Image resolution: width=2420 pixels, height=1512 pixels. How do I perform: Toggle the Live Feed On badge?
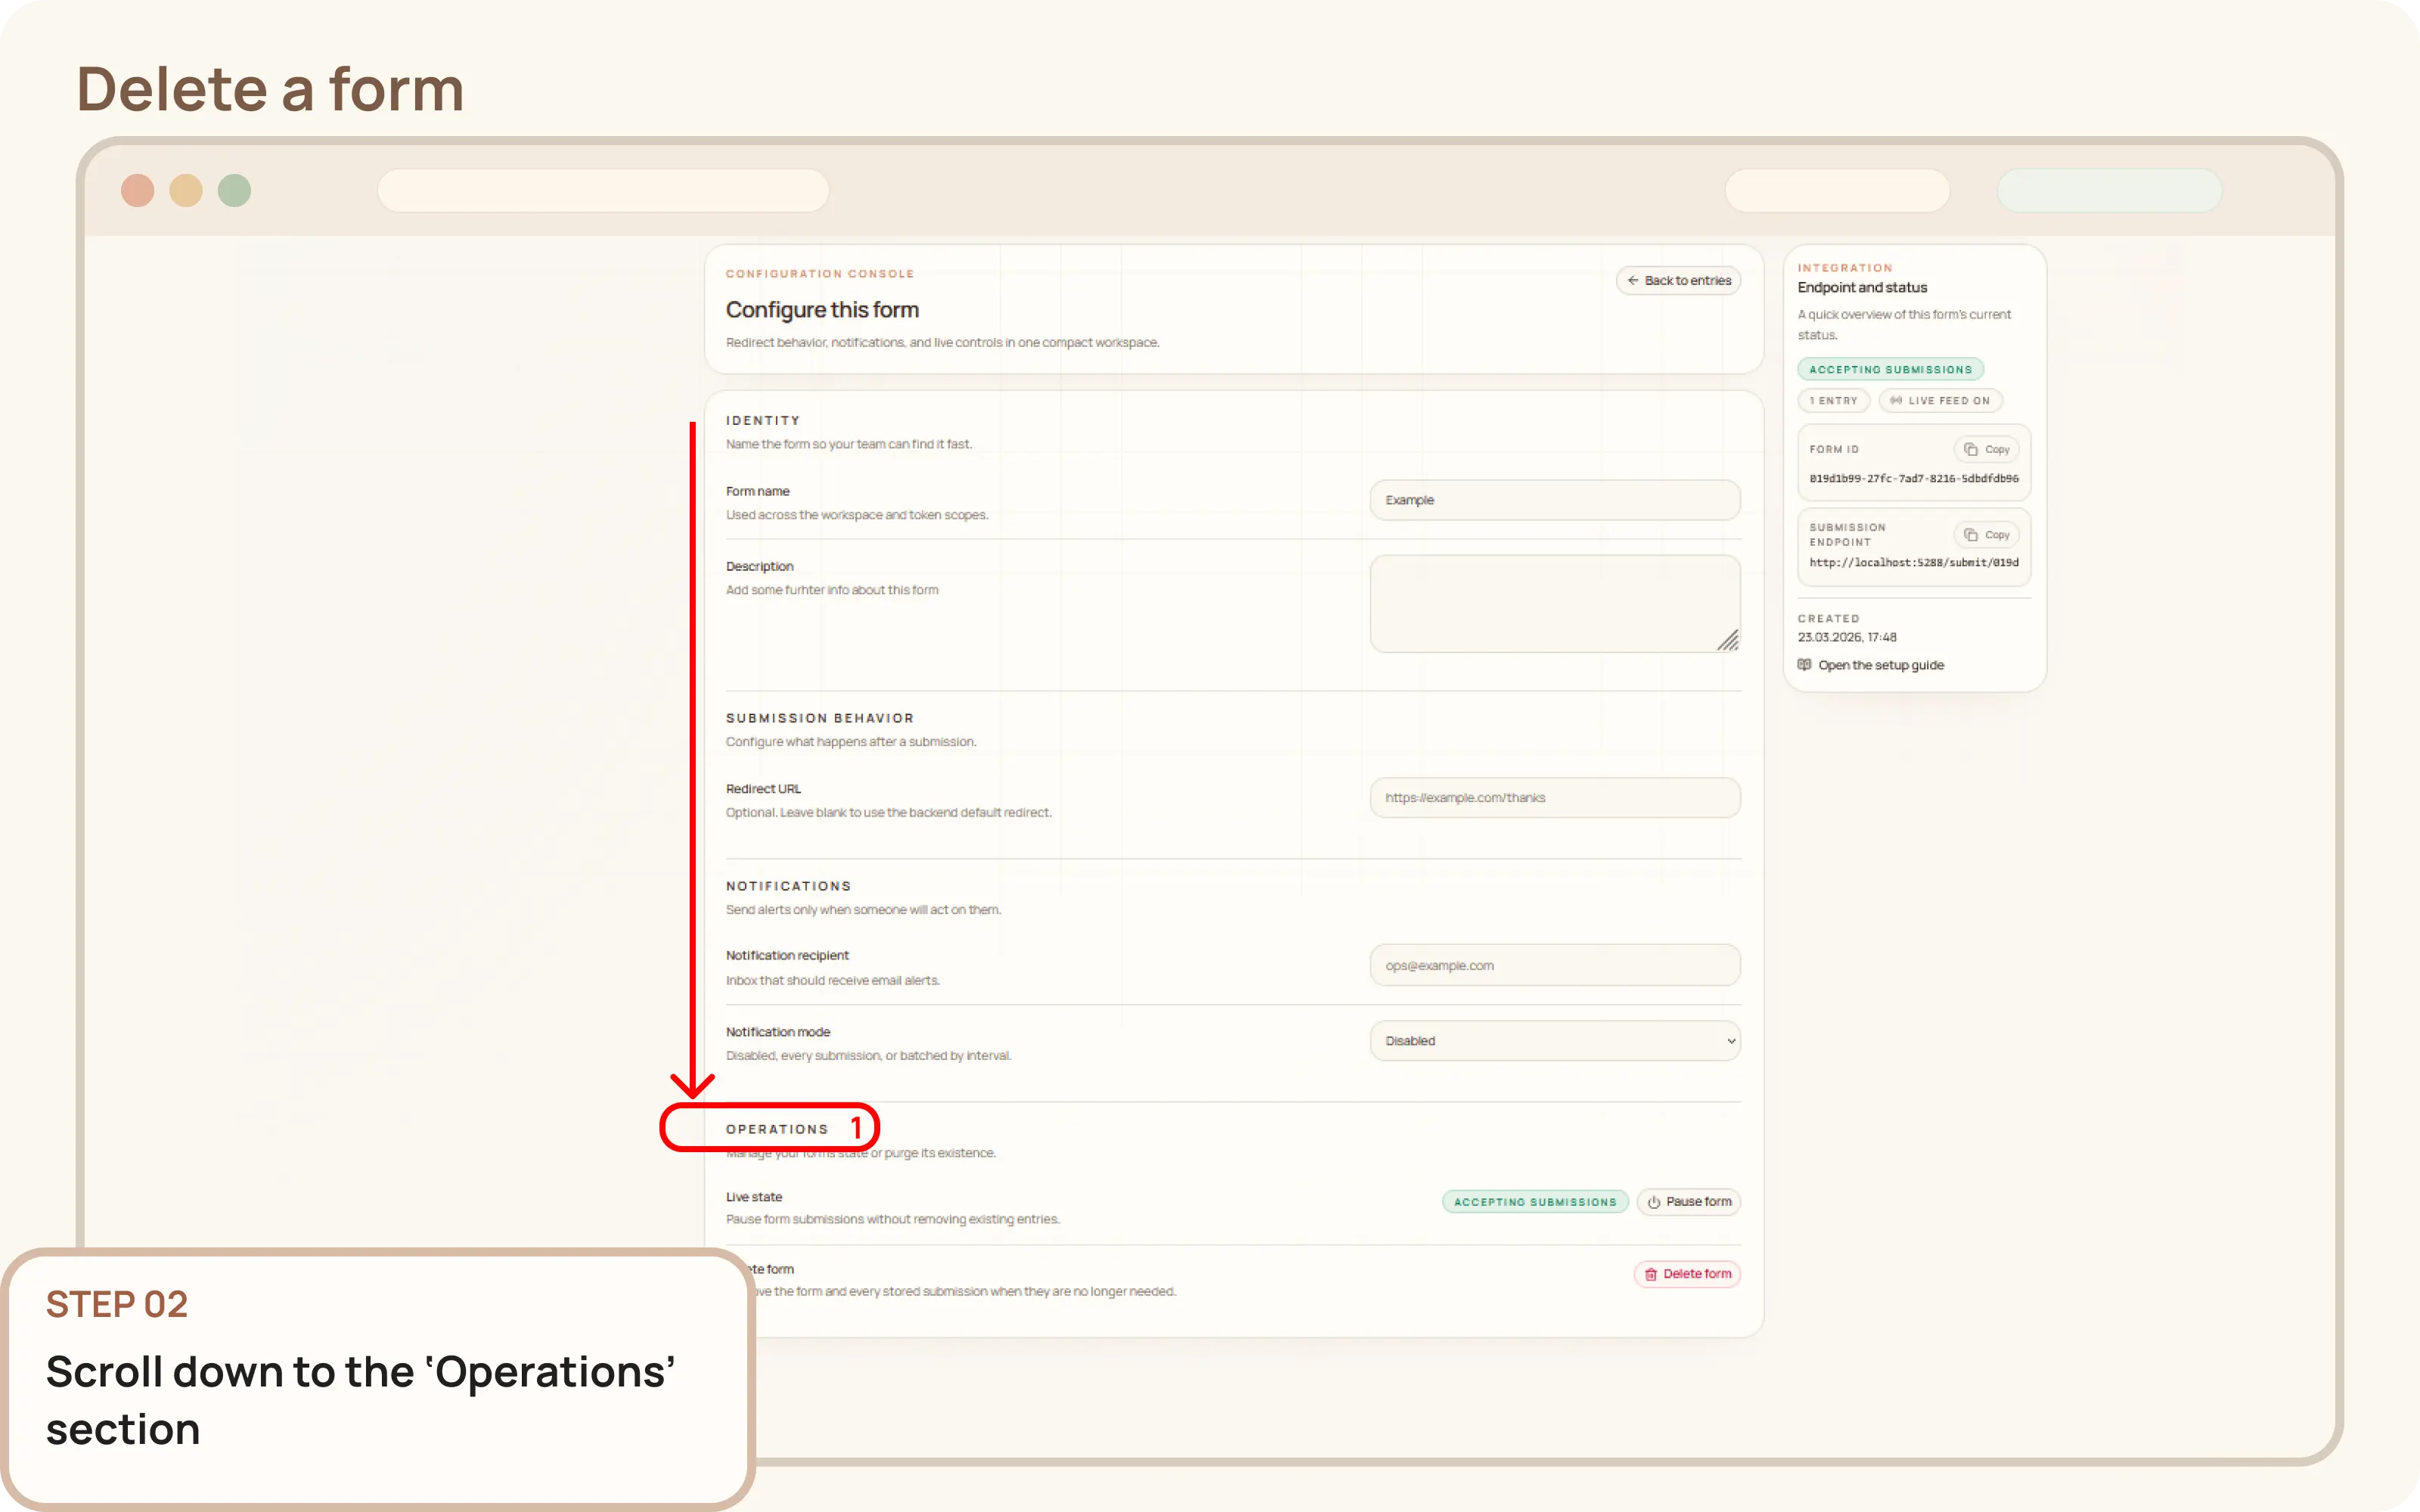pos(1938,400)
